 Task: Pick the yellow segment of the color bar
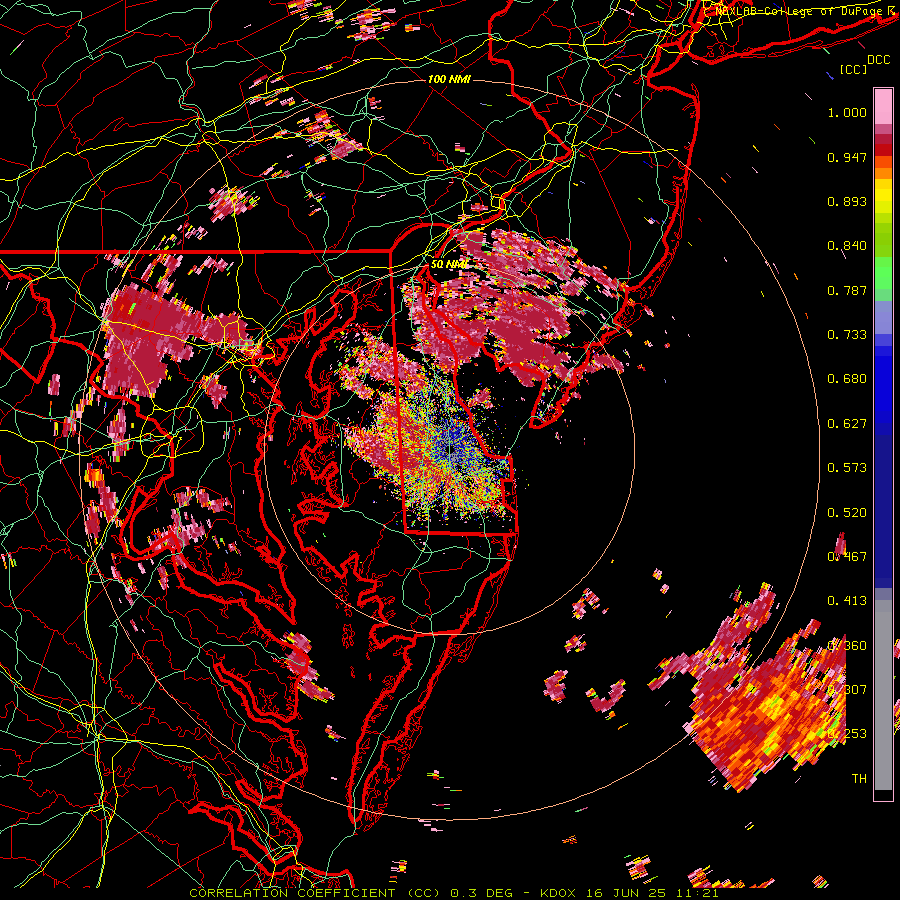coord(883,196)
